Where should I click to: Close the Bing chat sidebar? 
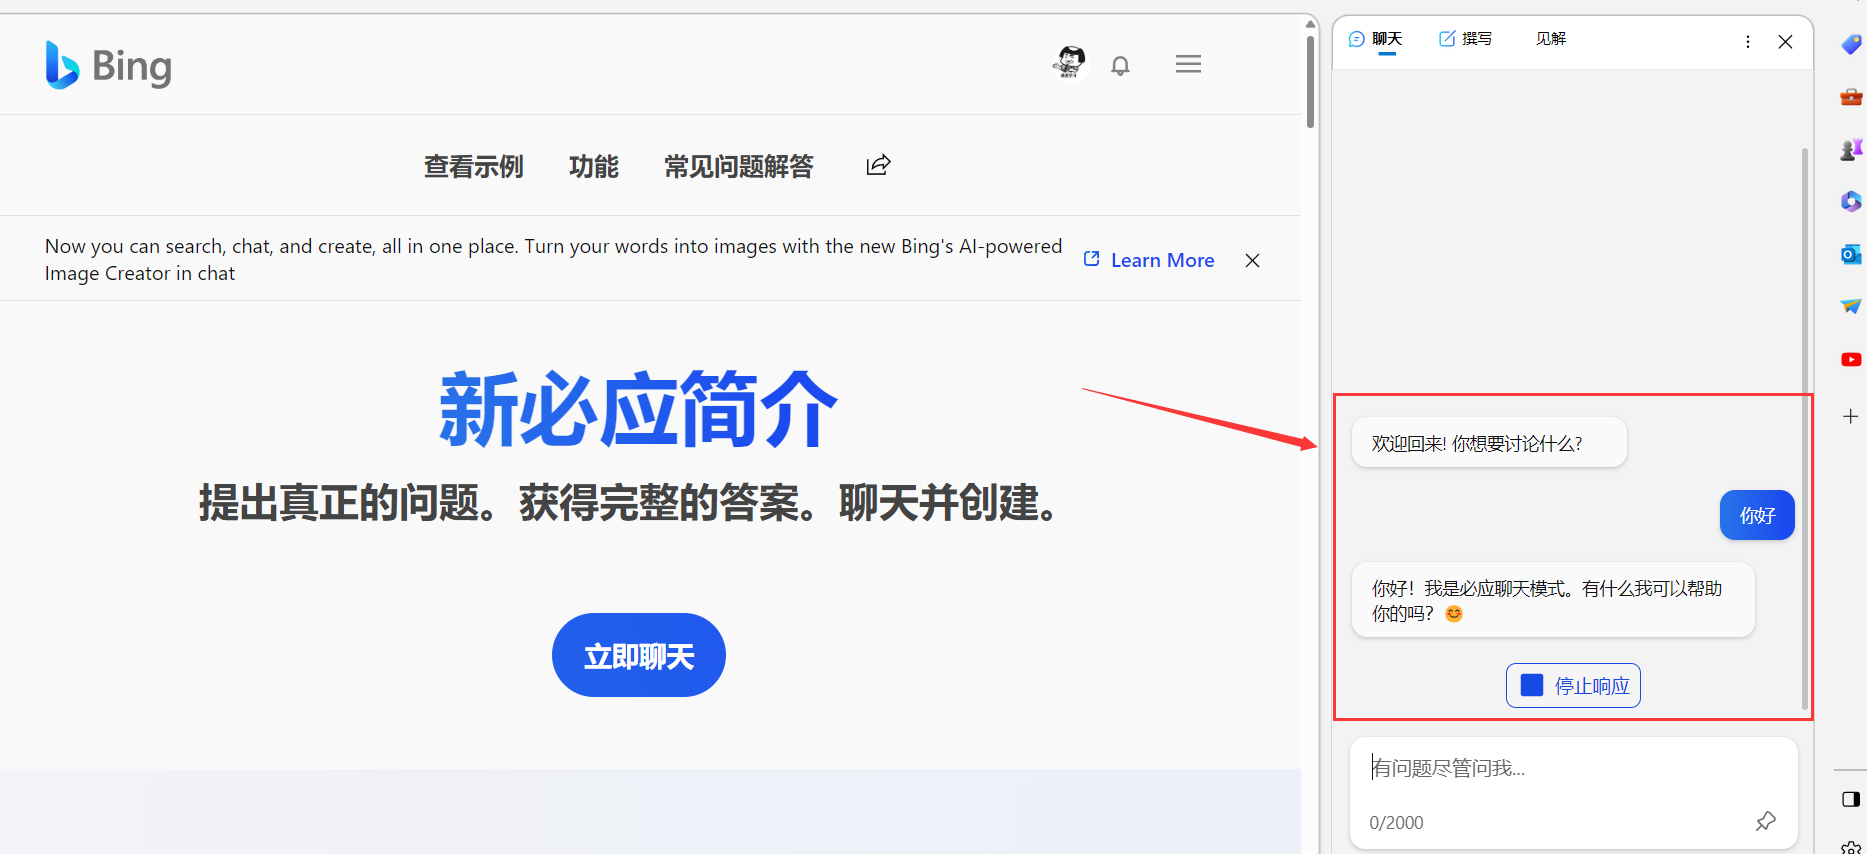(x=1785, y=41)
